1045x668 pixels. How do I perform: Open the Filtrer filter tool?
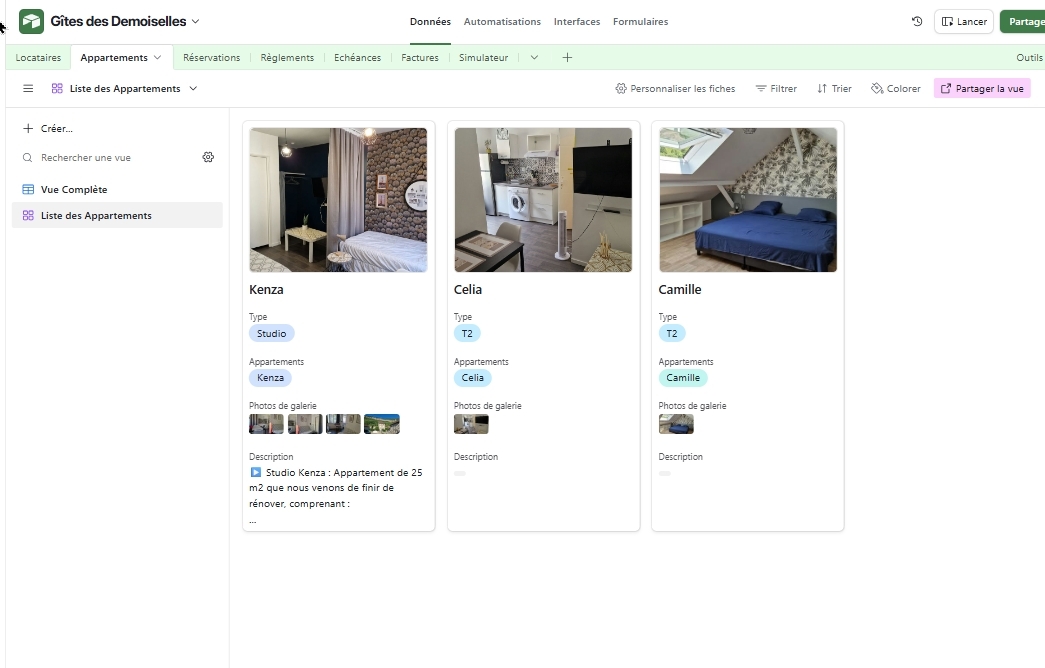pyautogui.click(x=776, y=89)
